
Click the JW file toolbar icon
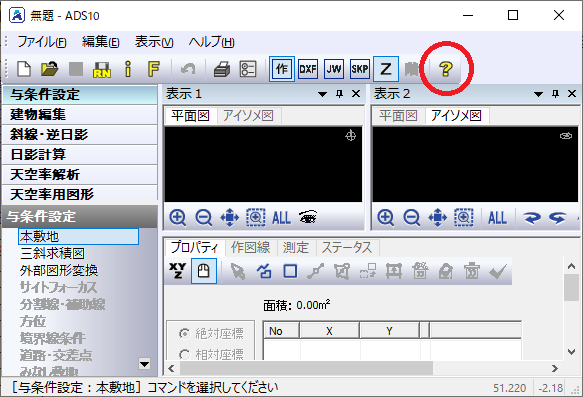pyautogui.click(x=334, y=69)
